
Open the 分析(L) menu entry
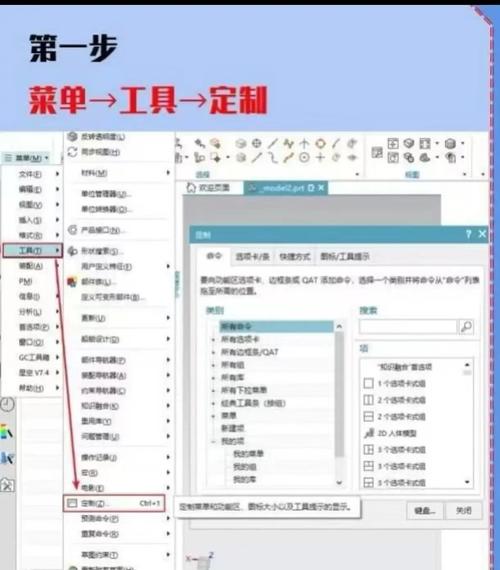pyautogui.click(x=32, y=312)
